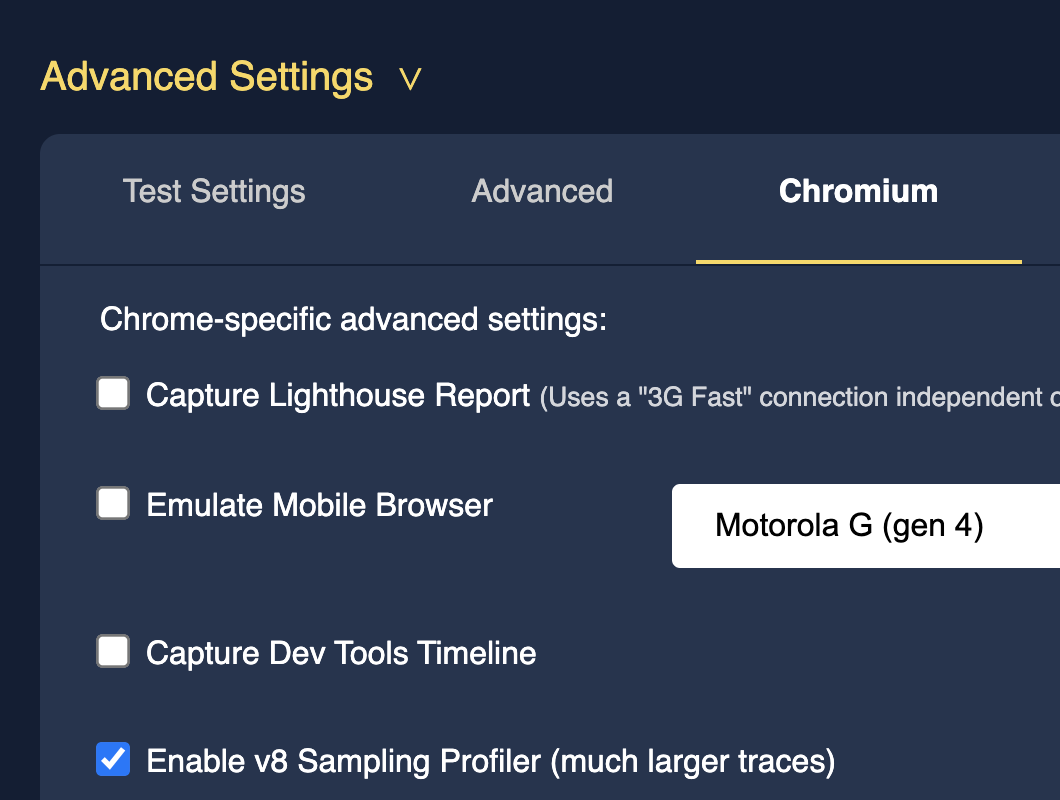
Task: Collapse the Advanced Settings chevron arrow
Action: [410, 79]
